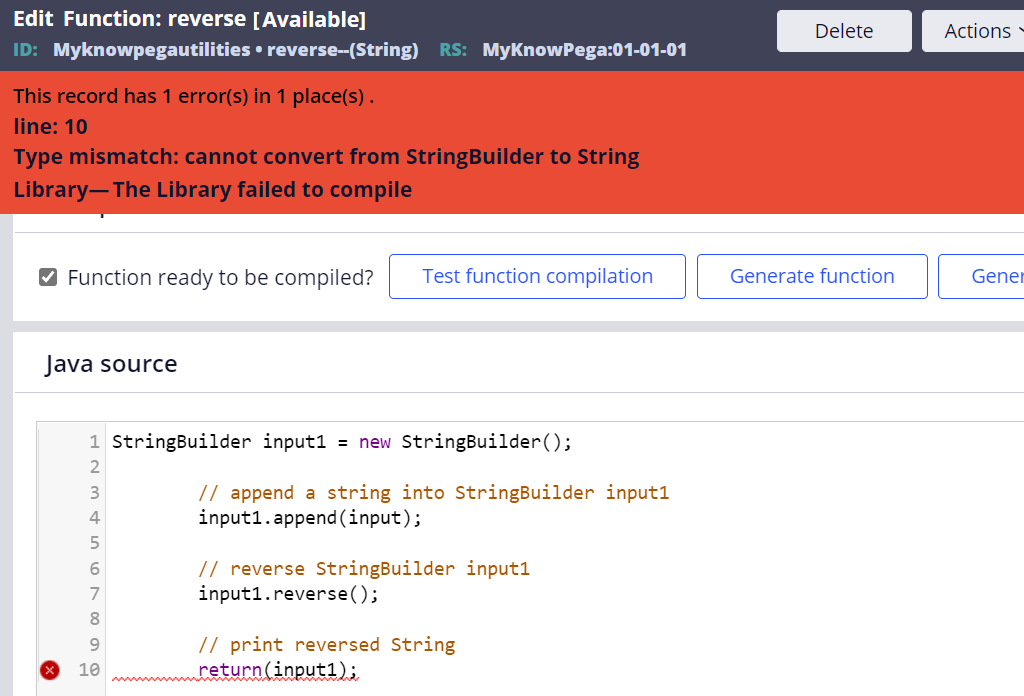Click the title 'Function: reverse [Available]'
The height and width of the screenshot is (696, 1024).
214,19
